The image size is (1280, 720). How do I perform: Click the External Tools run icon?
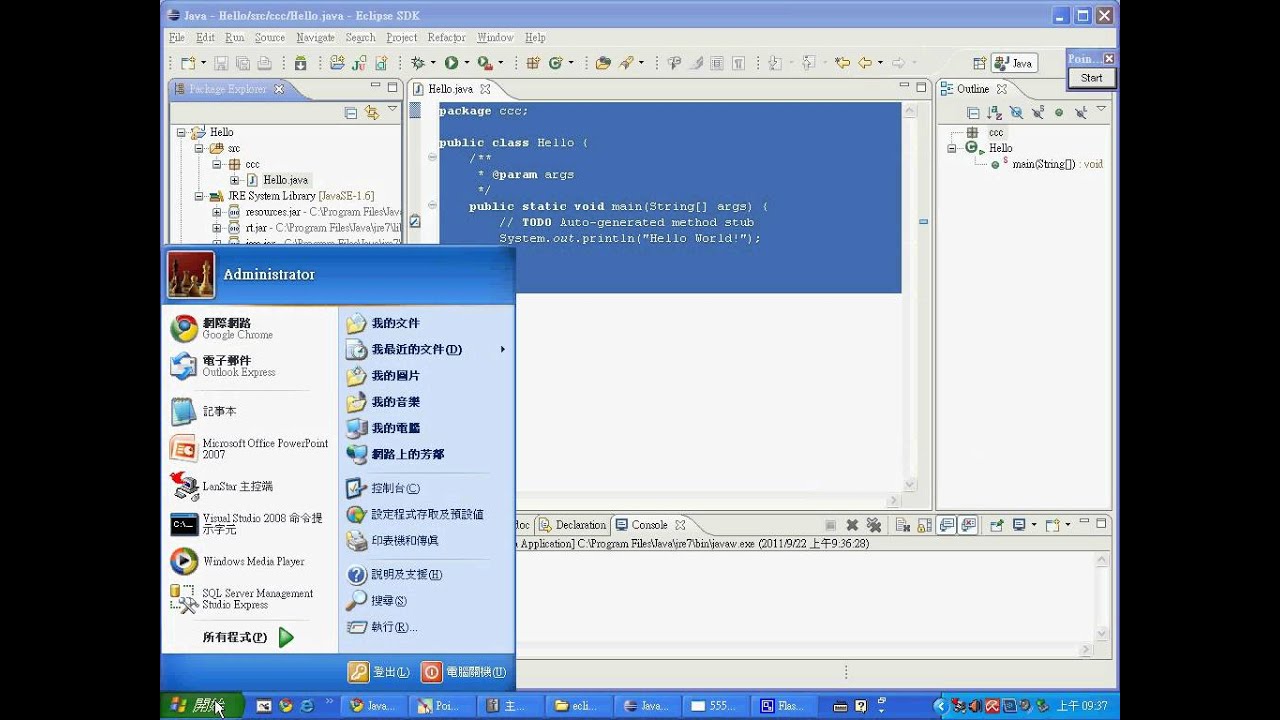484,63
